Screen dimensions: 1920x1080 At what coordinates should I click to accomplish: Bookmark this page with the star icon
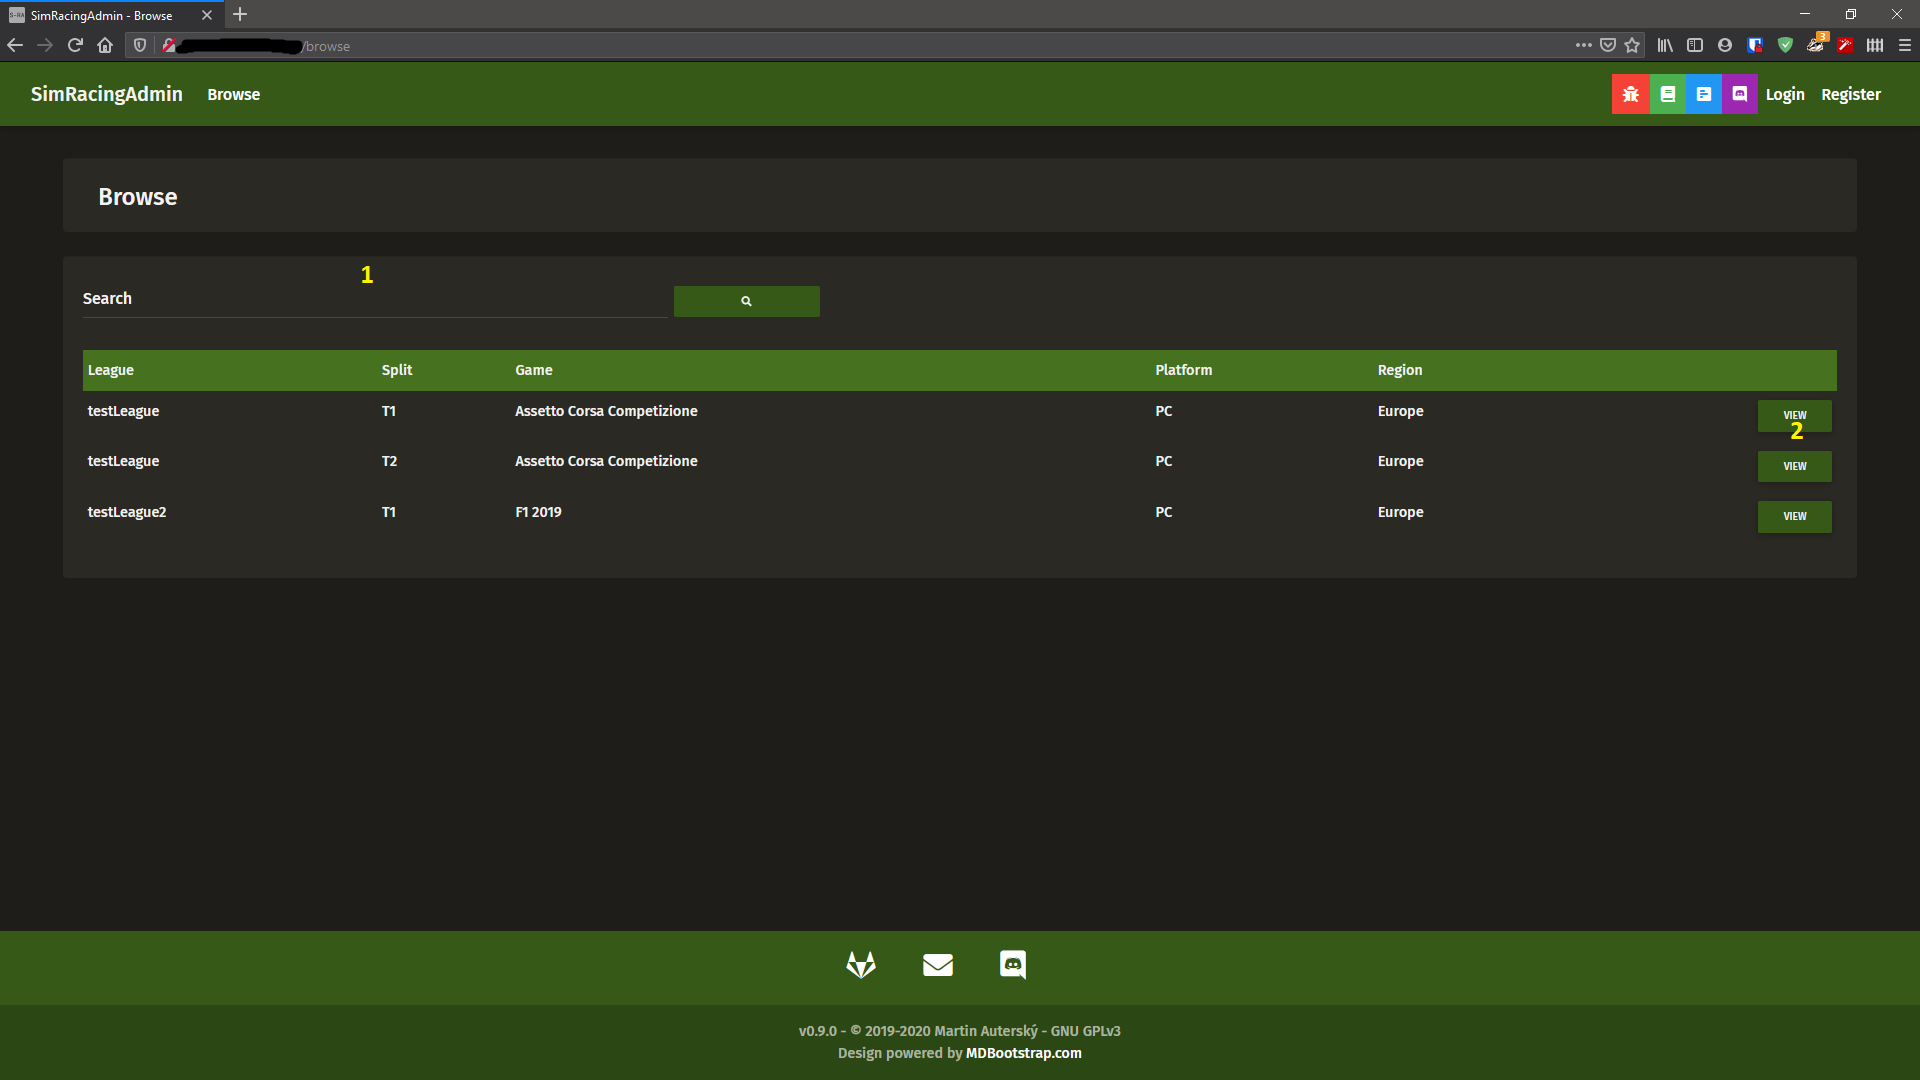point(1632,45)
